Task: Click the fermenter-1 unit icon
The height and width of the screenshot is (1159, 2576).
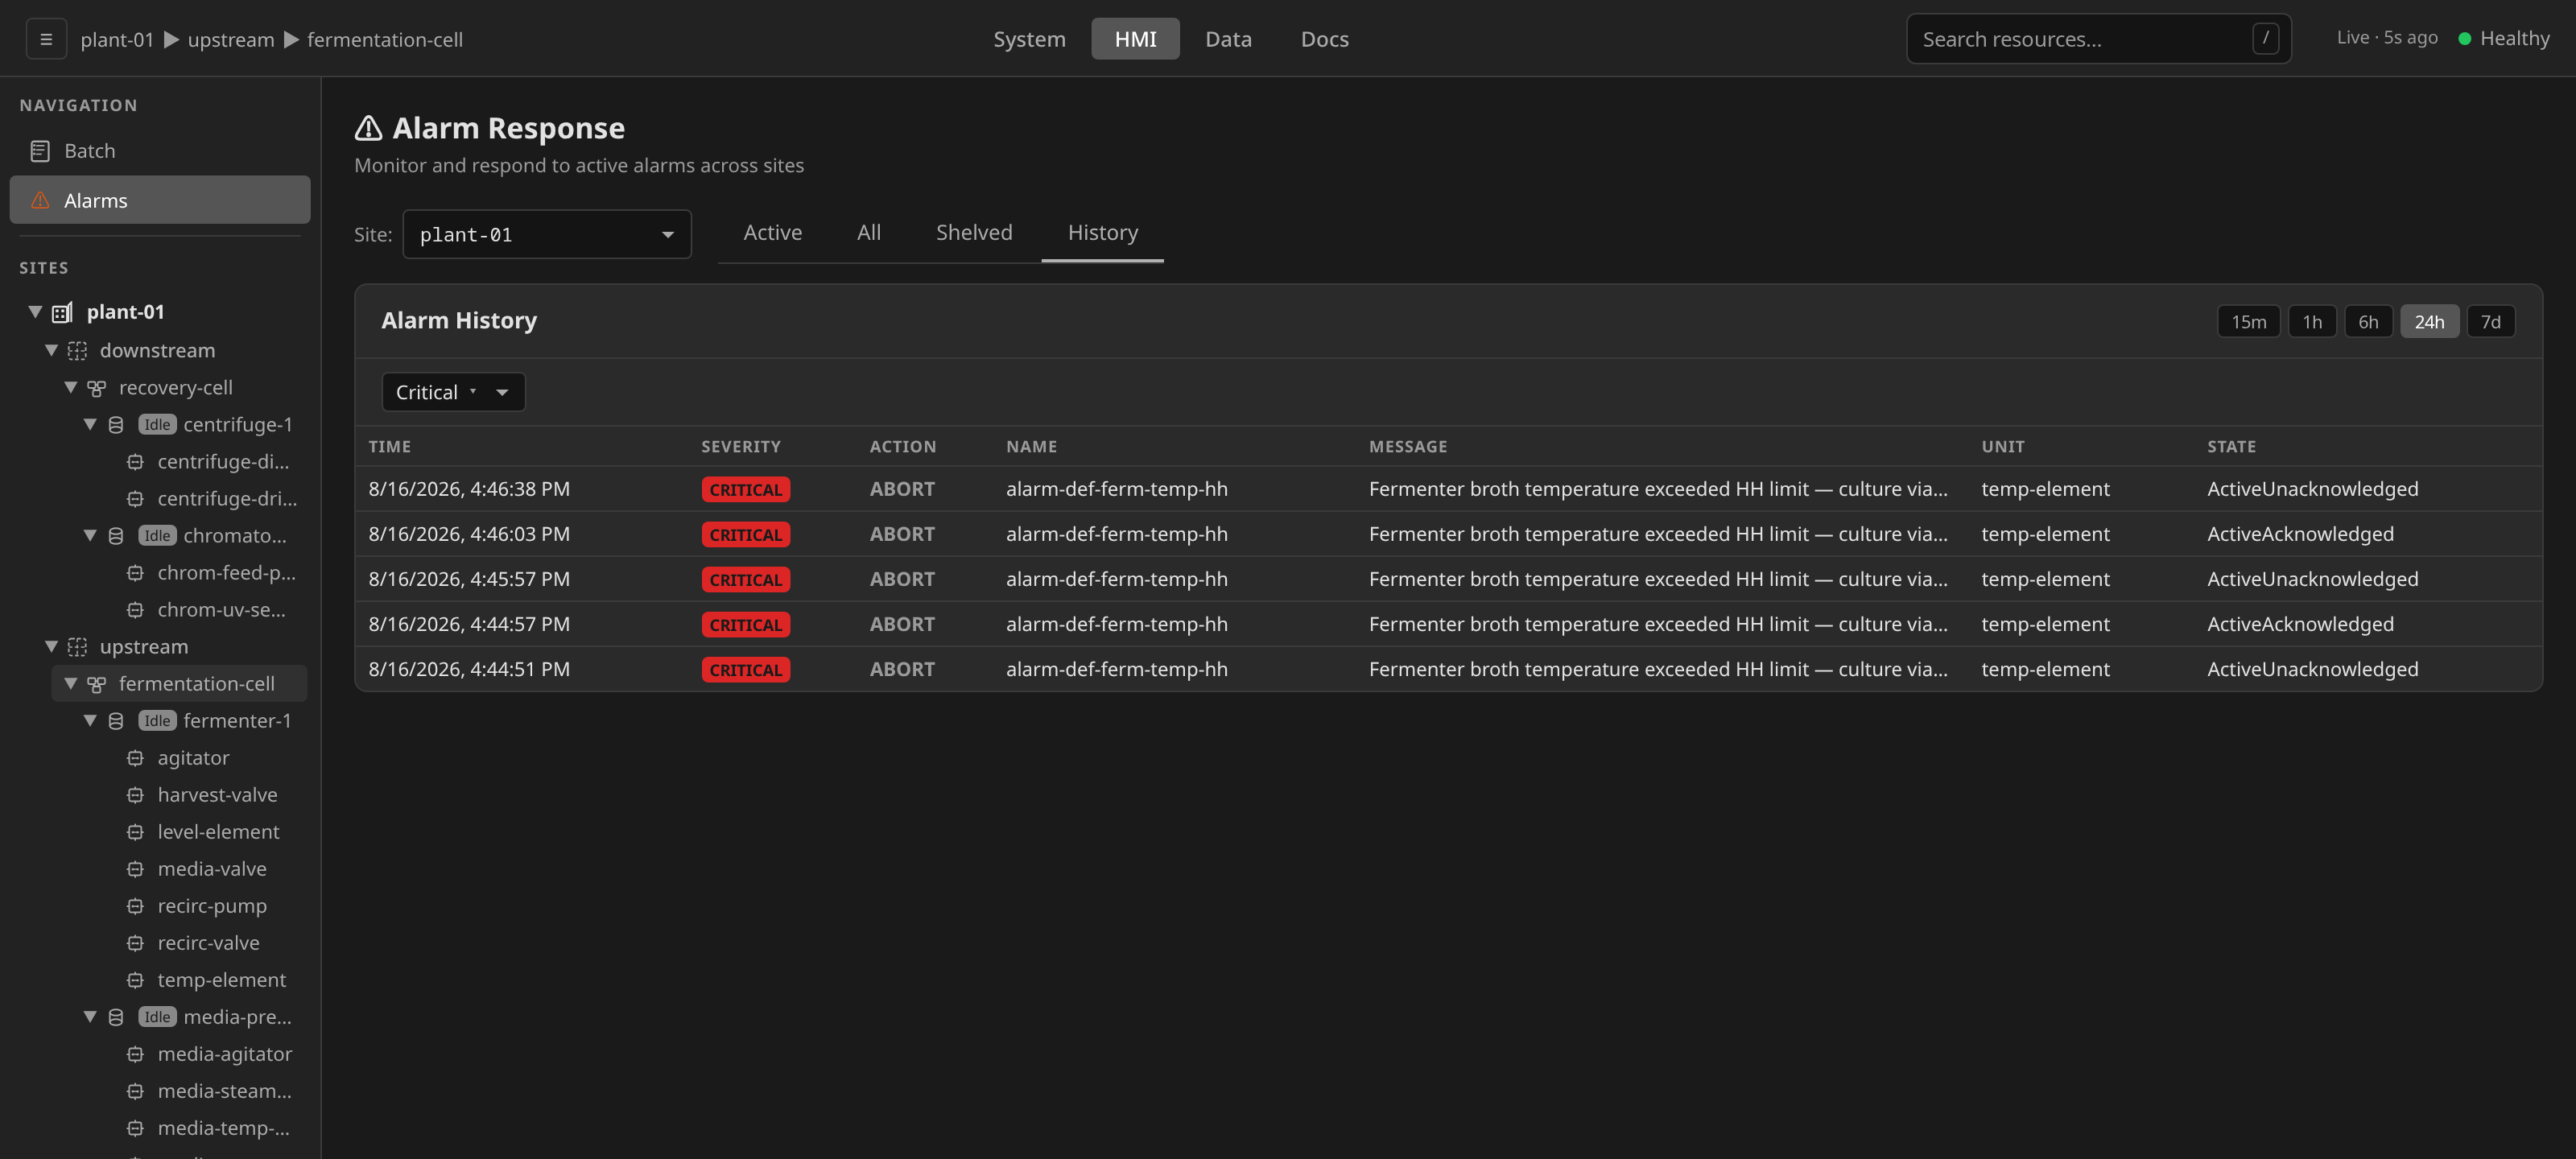Action: 116,720
